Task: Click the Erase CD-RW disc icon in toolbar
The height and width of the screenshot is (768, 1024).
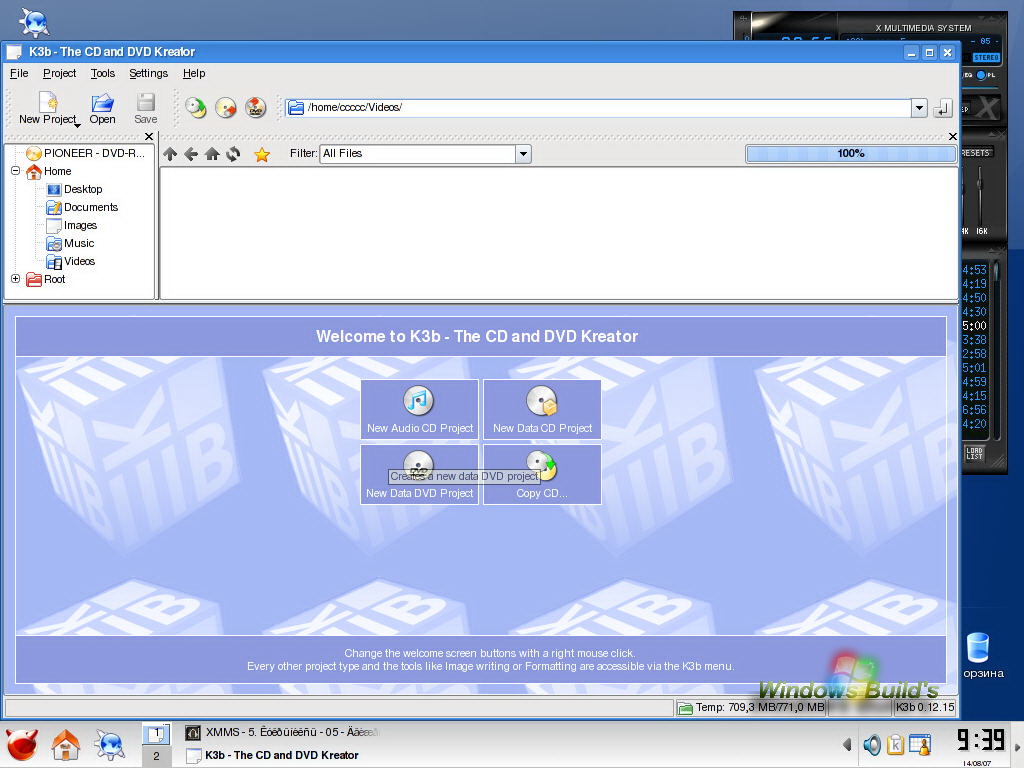Action: (226, 107)
